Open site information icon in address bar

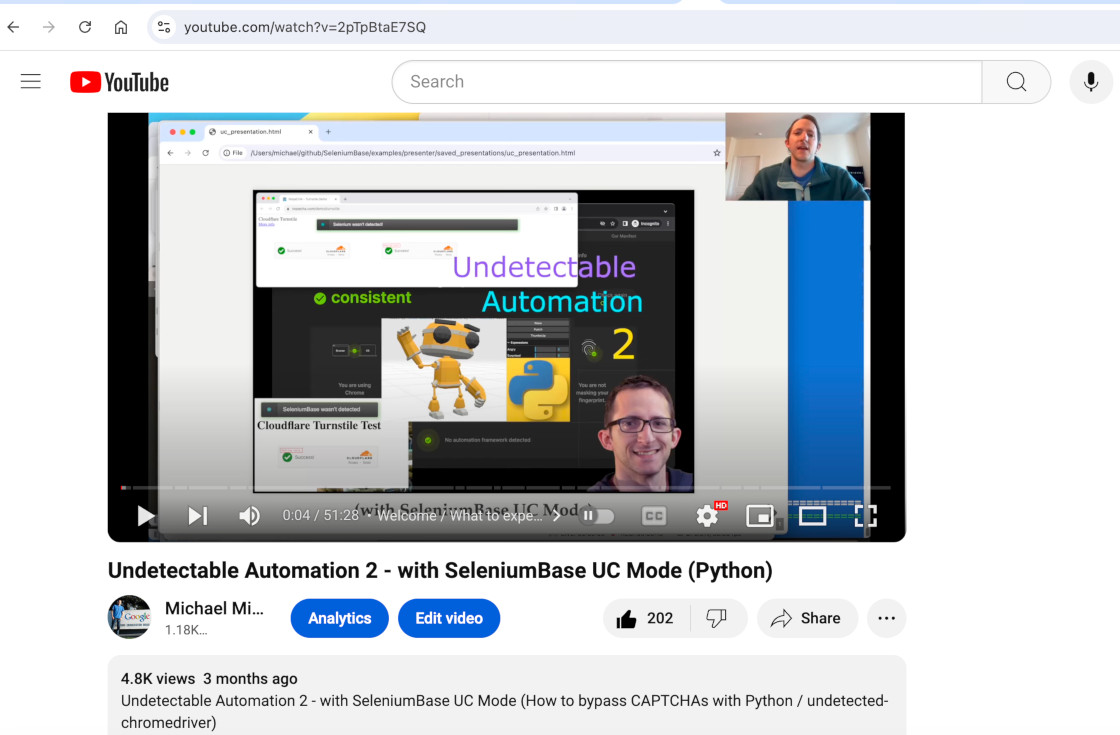(x=164, y=27)
